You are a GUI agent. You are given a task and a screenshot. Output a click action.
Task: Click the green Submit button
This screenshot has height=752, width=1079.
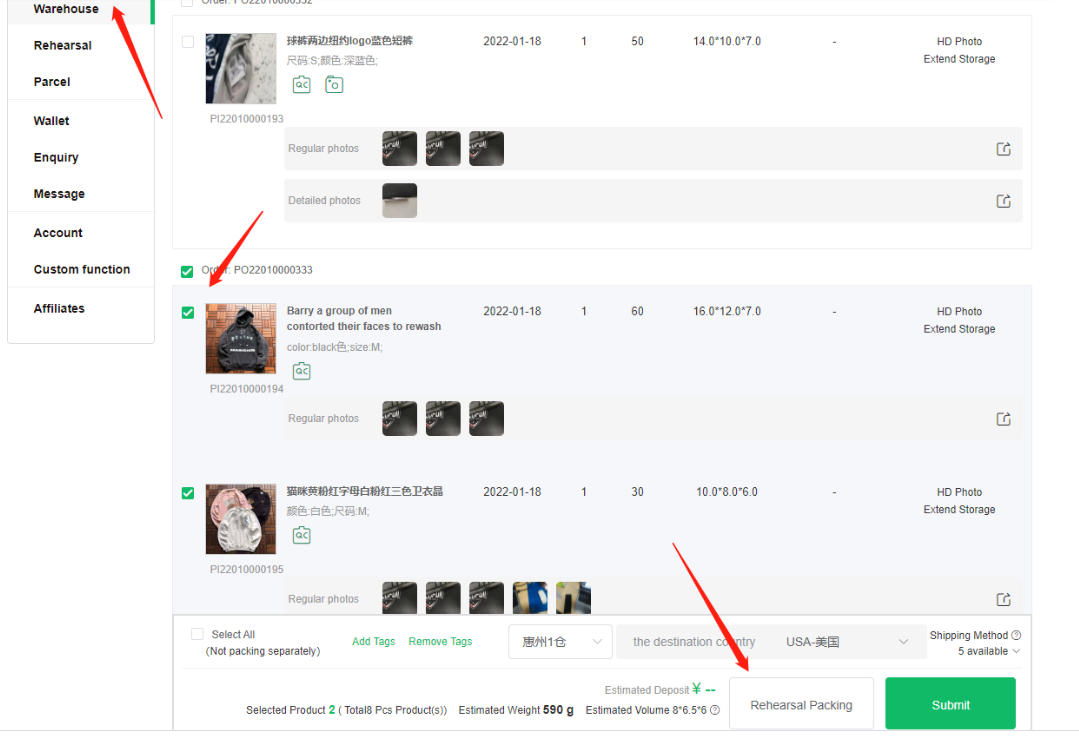pyautogui.click(x=950, y=704)
